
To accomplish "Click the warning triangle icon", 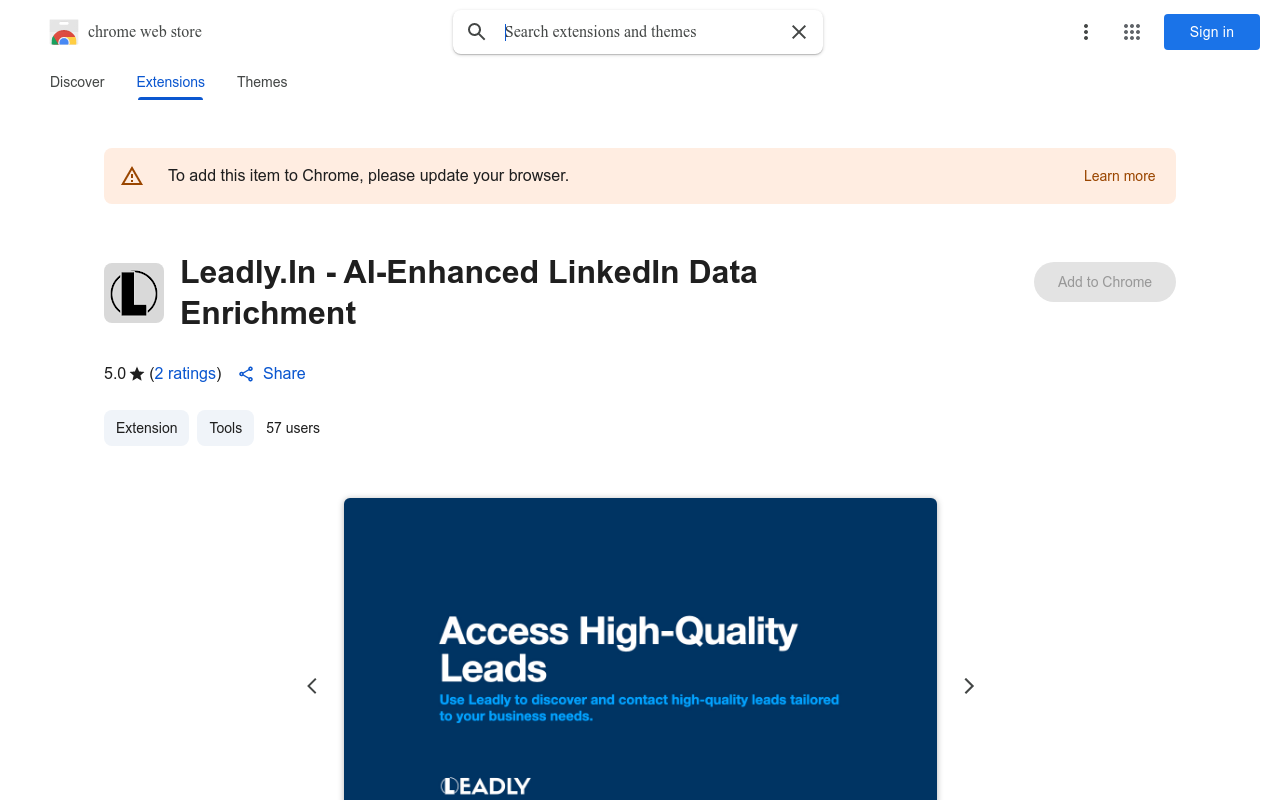I will pos(132,176).
